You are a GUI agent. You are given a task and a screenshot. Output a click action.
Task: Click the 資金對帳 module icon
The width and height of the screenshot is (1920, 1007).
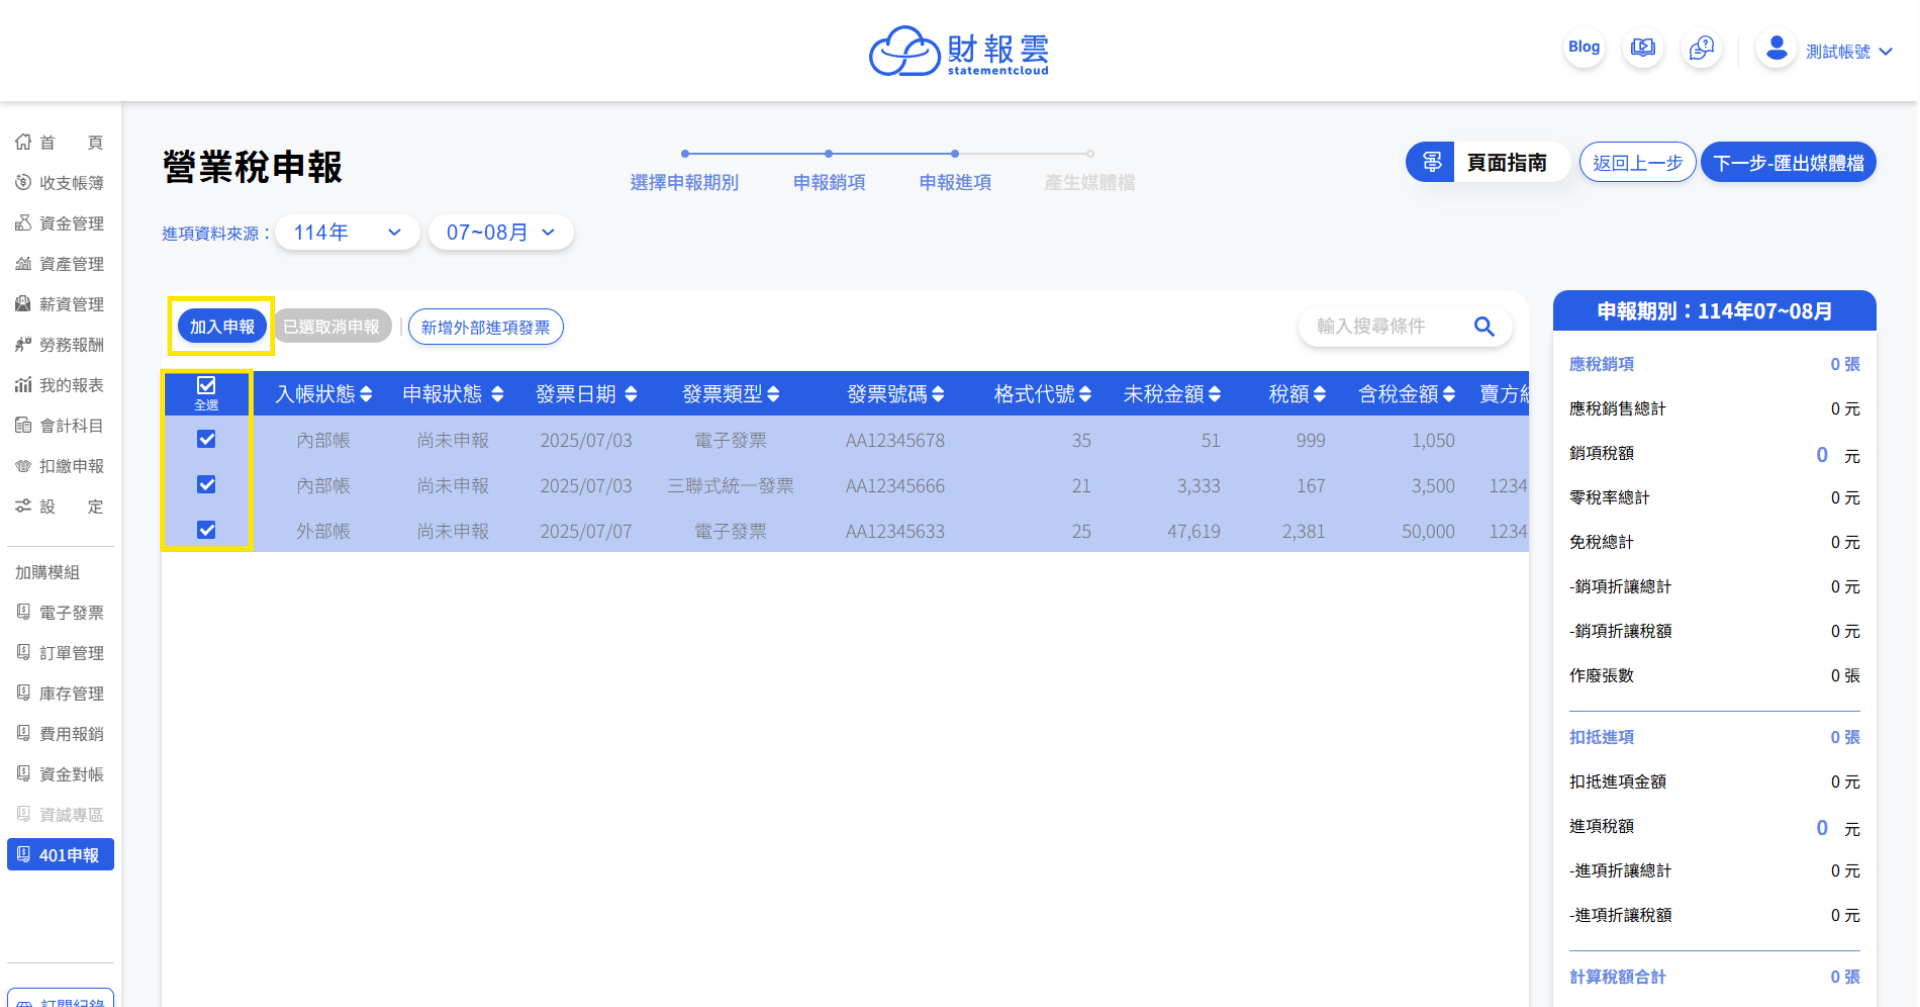[23, 773]
